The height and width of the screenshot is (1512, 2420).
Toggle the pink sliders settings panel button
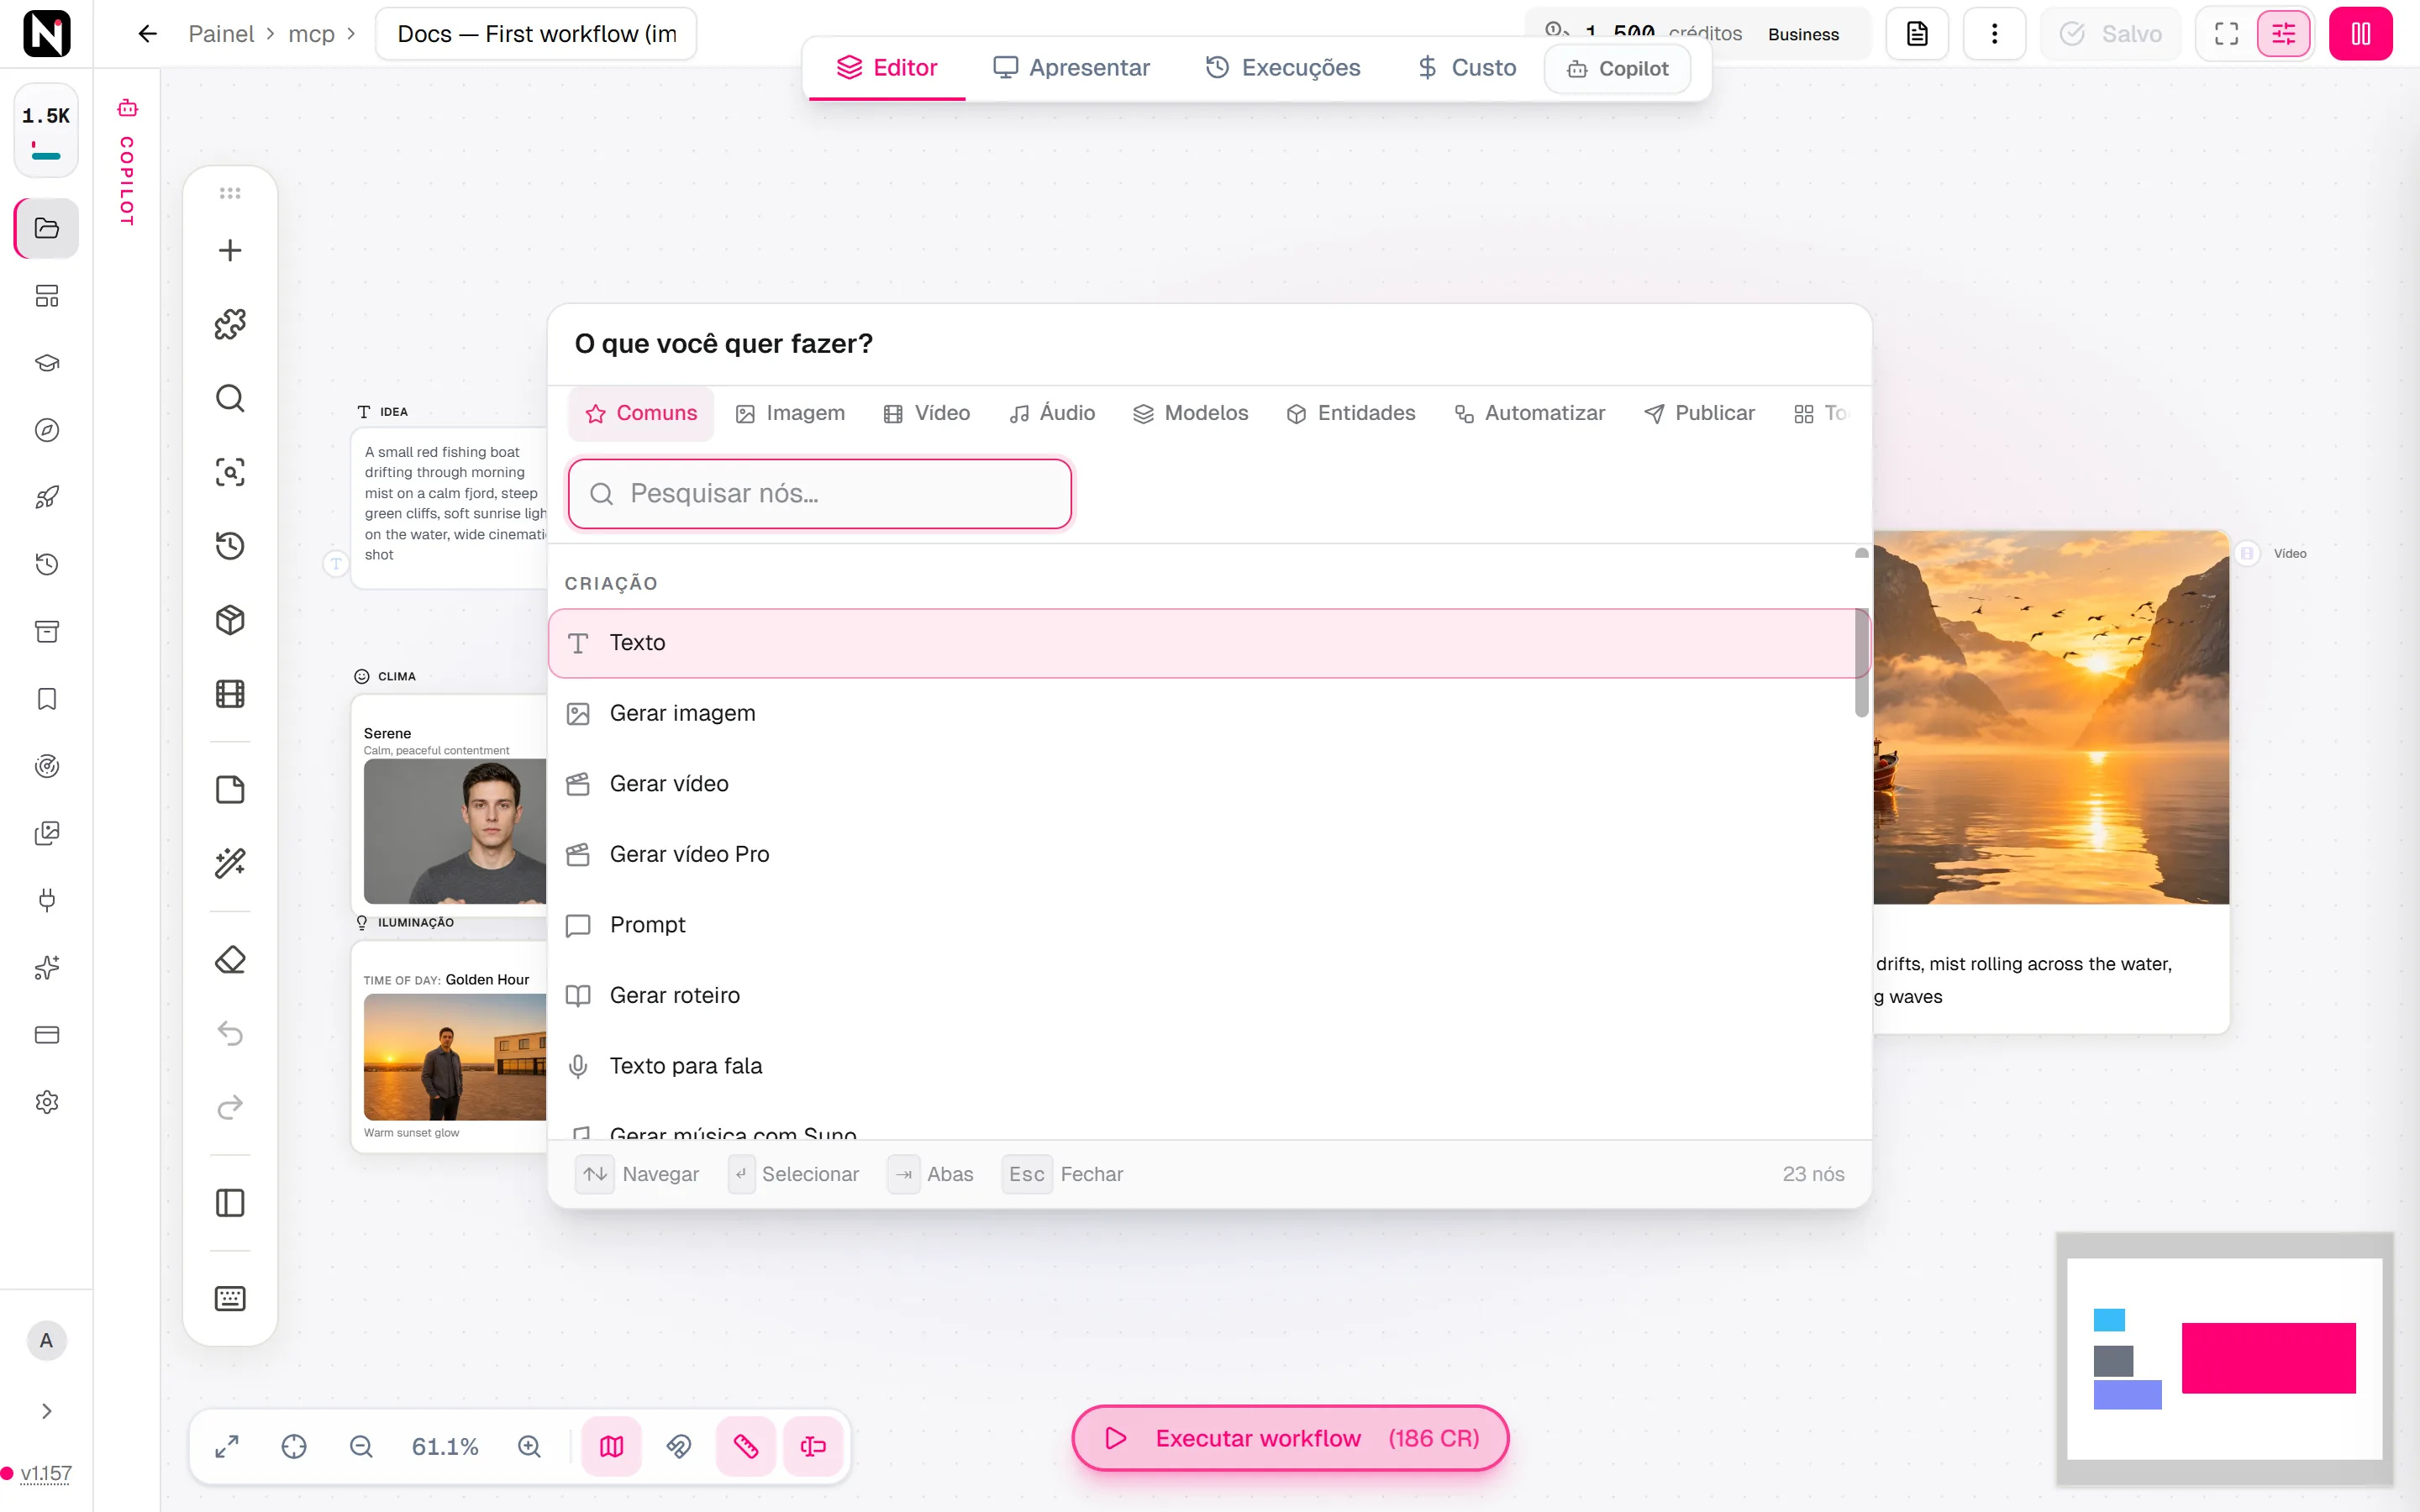[x=2284, y=34]
